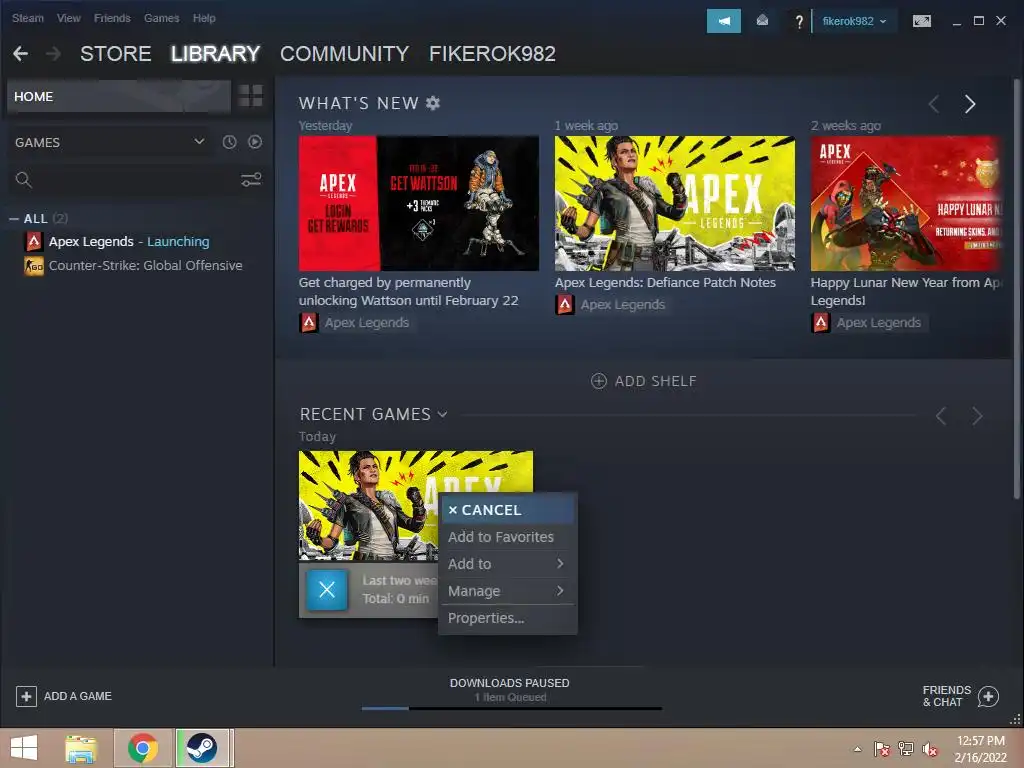Viewport: 1024px width, 768px height.
Task: Open Chrome from the taskbar
Action: coord(143,748)
